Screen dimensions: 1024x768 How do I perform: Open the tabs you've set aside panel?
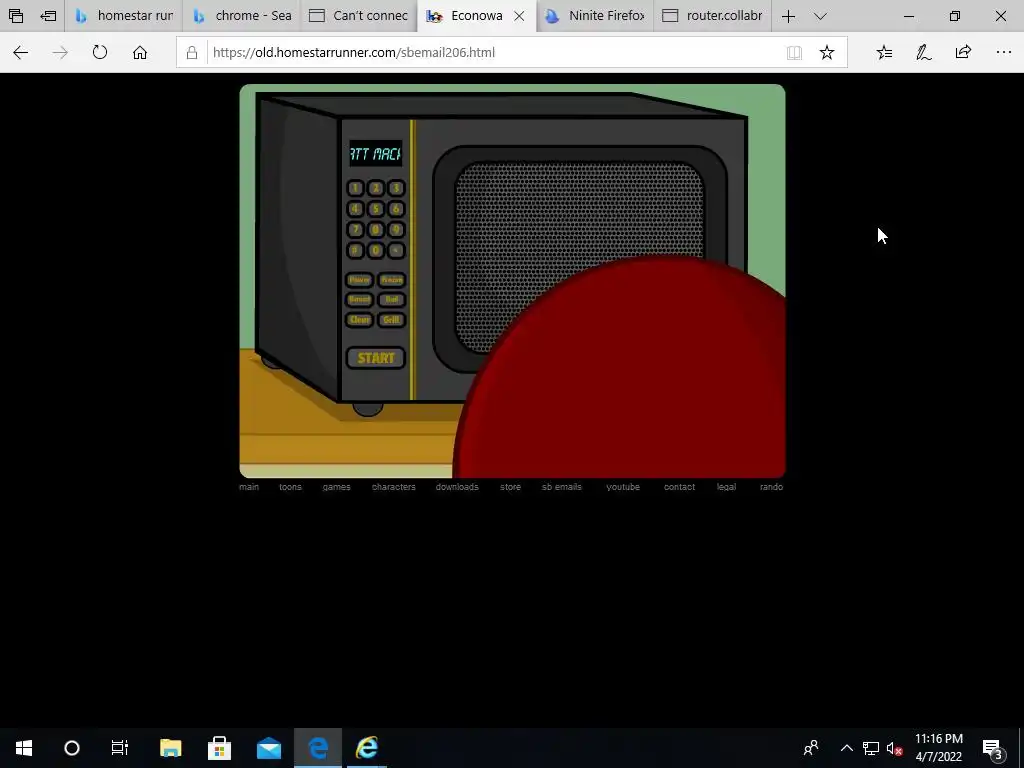pyautogui.click(x=16, y=16)
